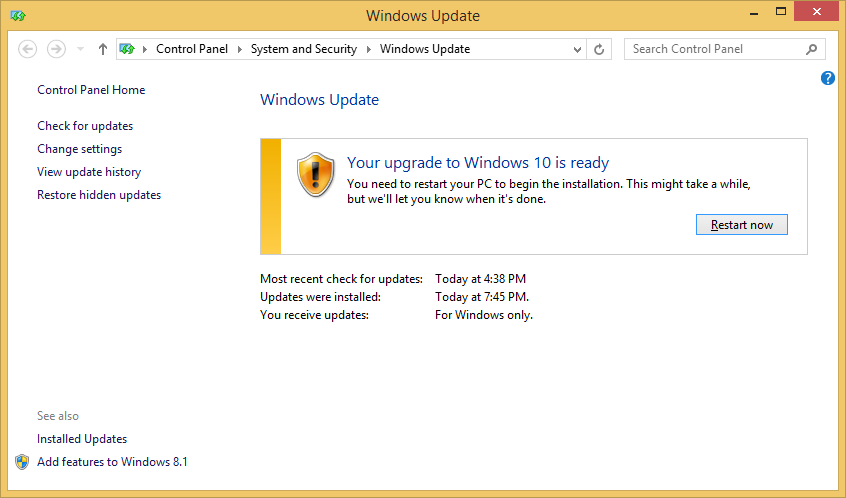Maximize the Windows Update window

tap(781, 12)
